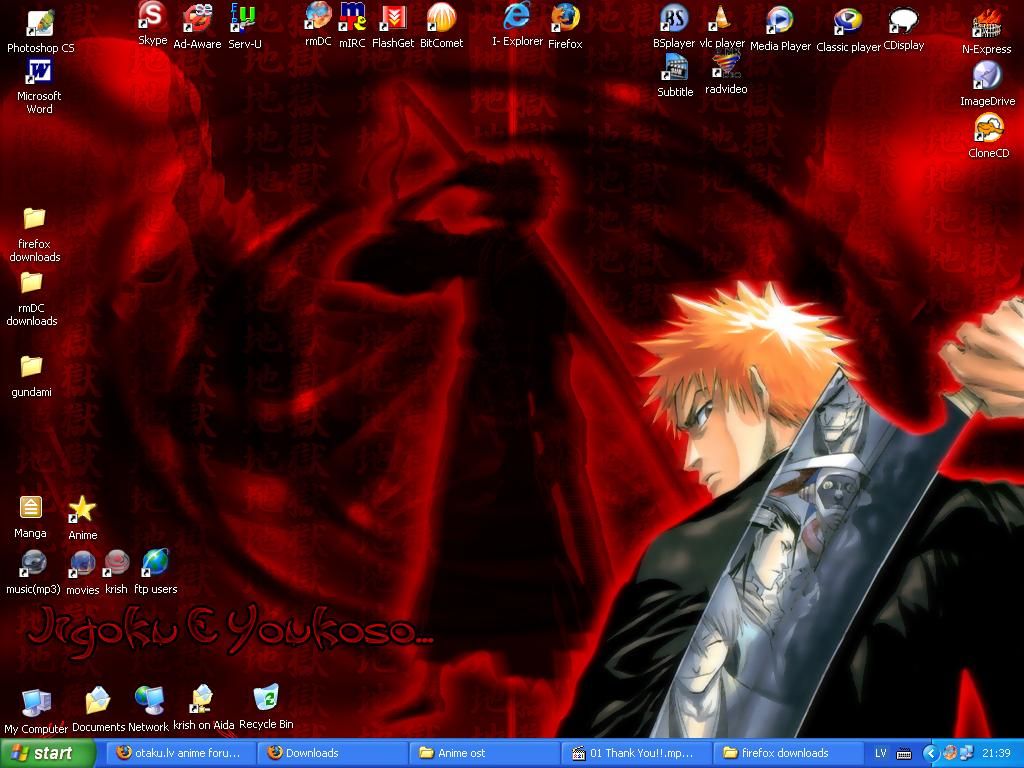Launch CloneCD from the desktop

(988, 128)
